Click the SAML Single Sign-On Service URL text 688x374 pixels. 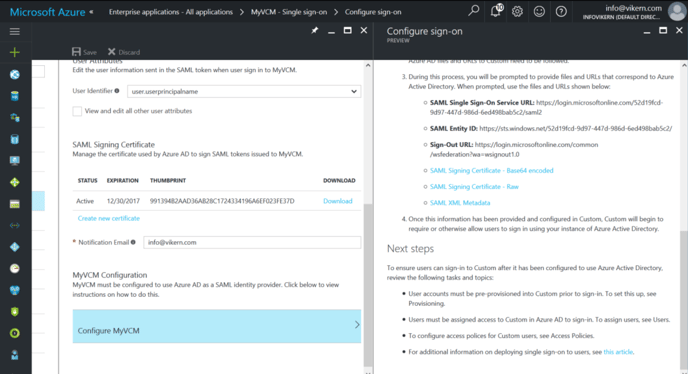546,108
